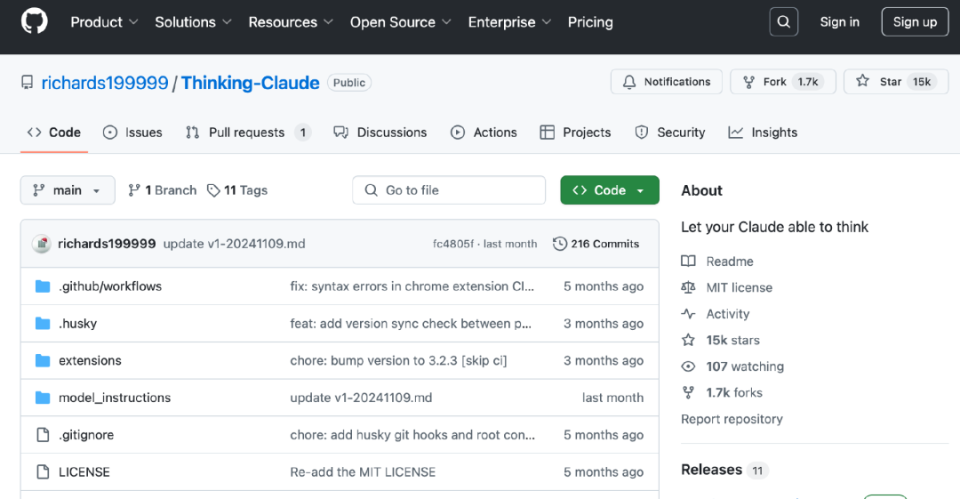Open the main branch selector dropdown
The height and width of the screenshot is (499, 960).
[x=67, y=190]
